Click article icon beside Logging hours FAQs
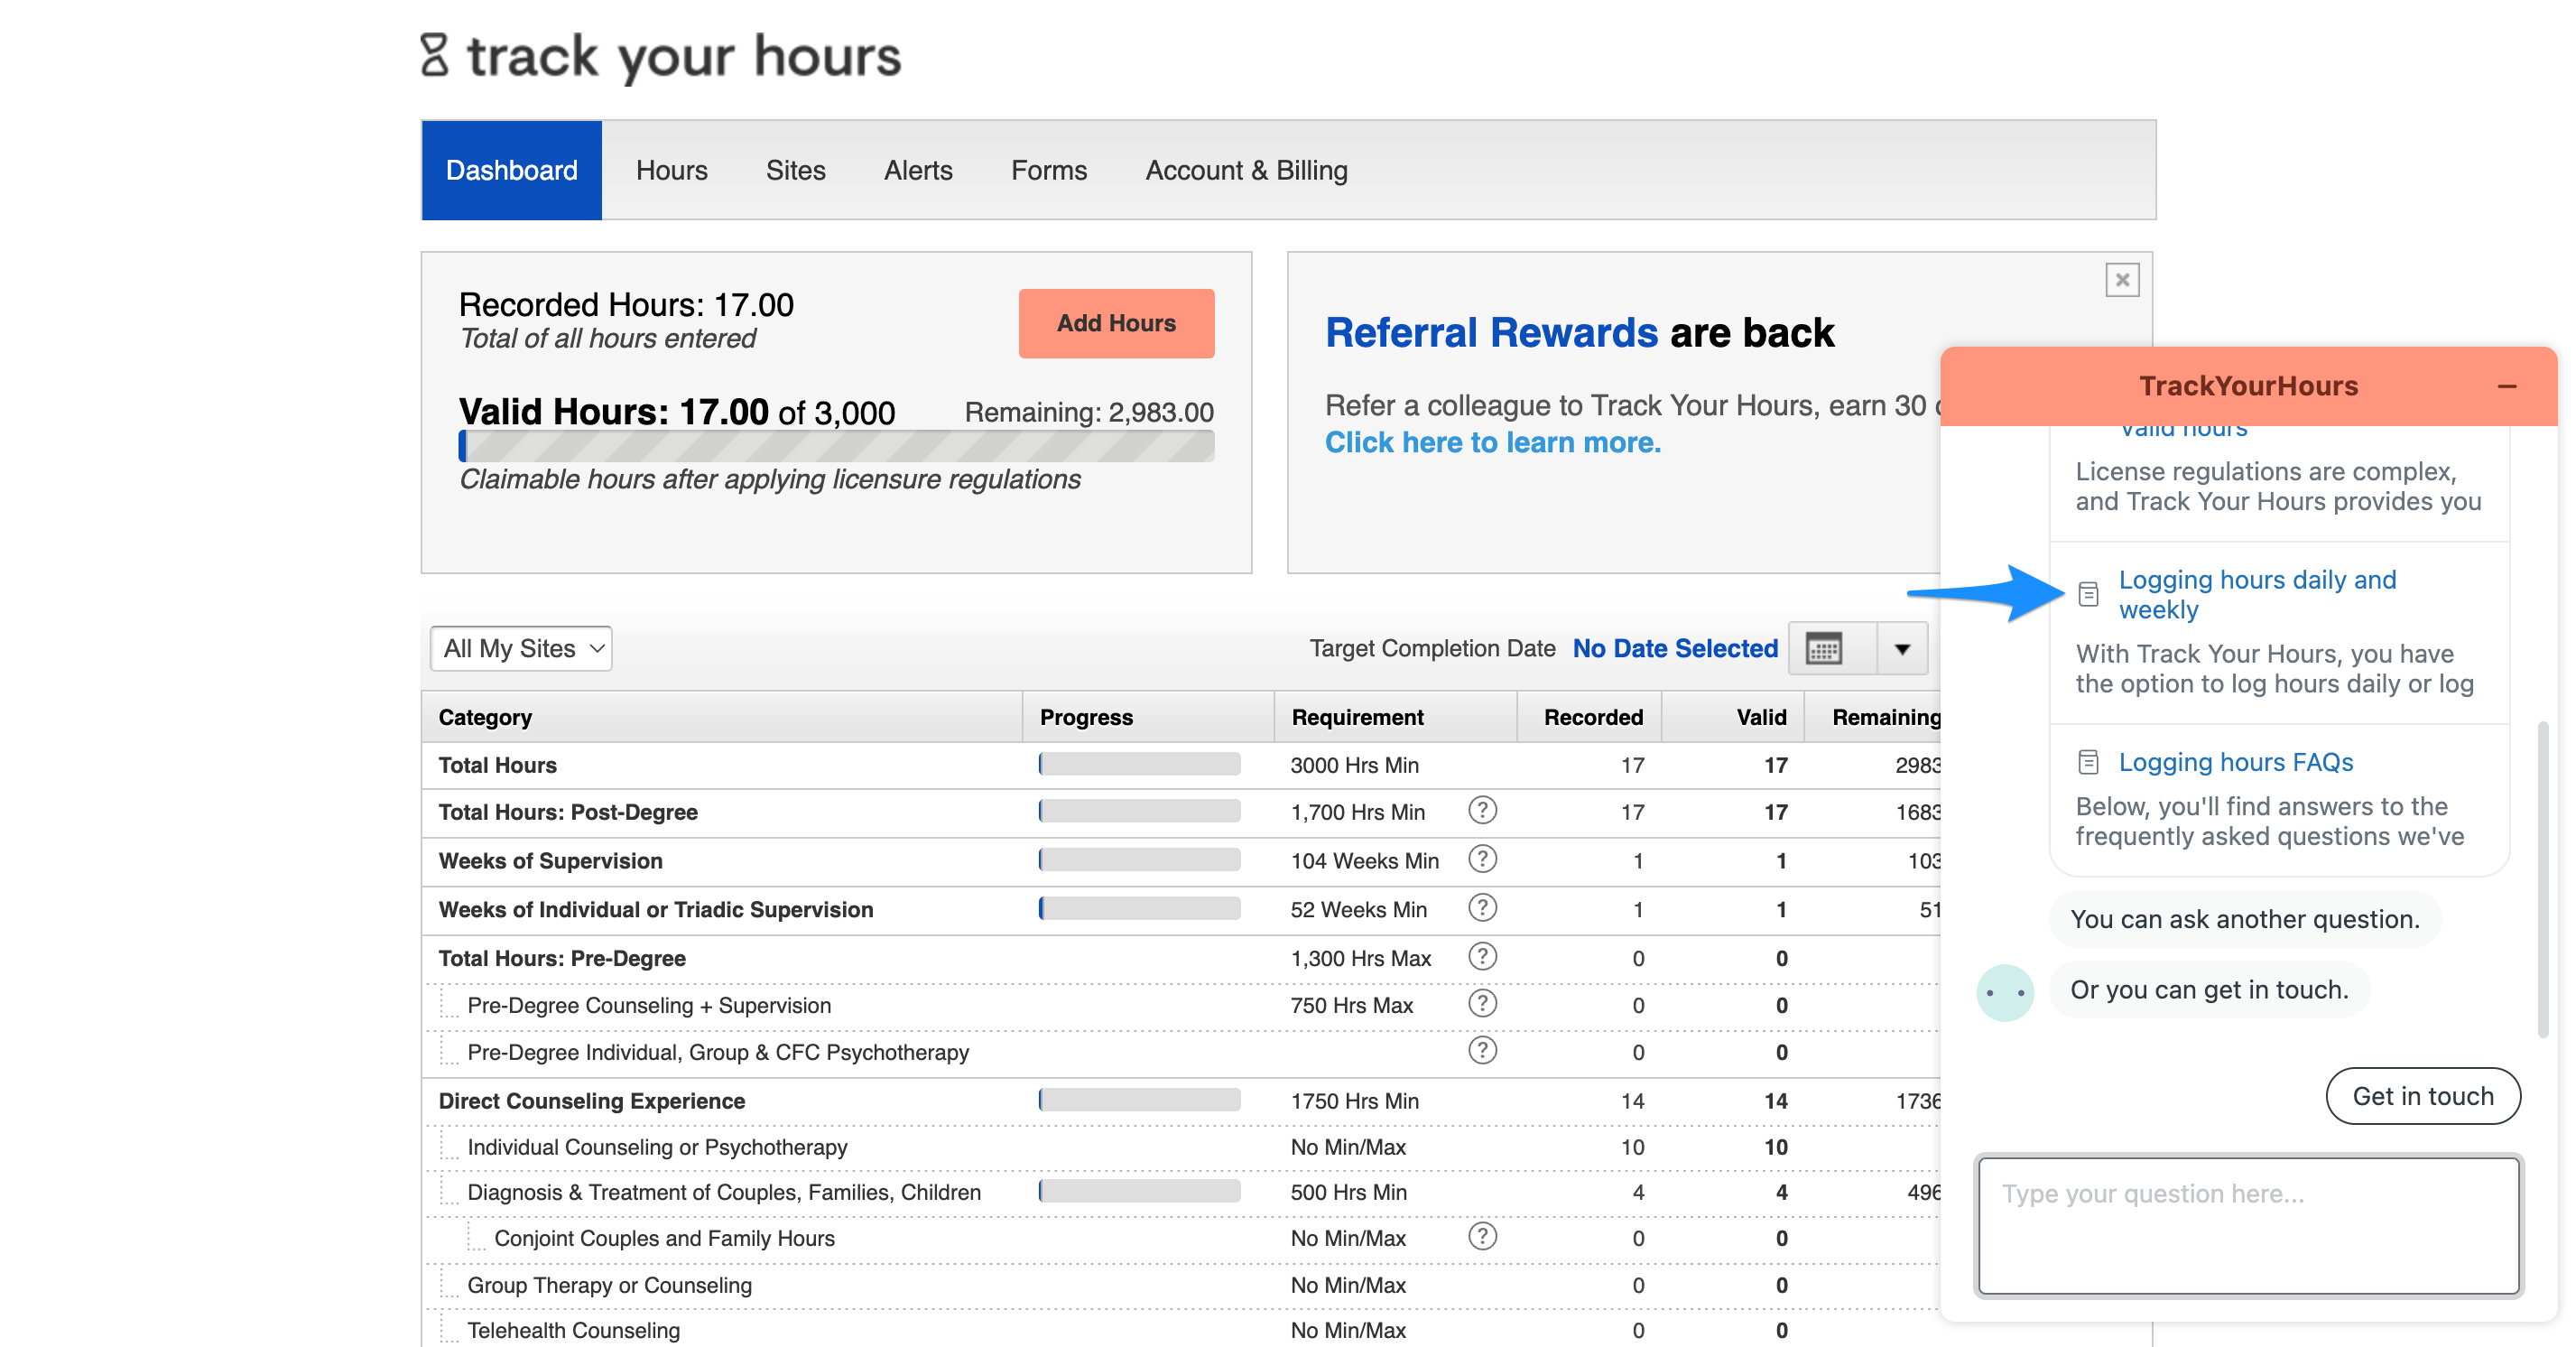2576x1347 pixels. coord(2088,762)
